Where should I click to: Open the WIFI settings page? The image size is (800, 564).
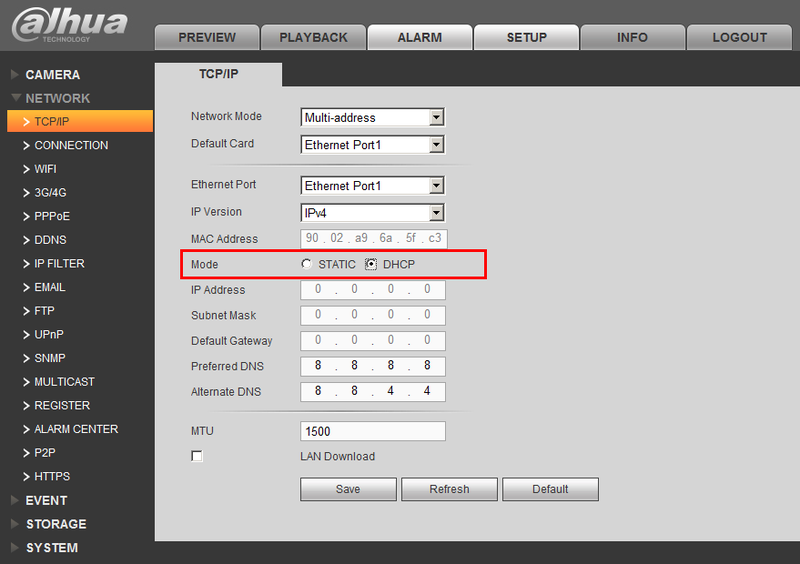tap(45, 169)
